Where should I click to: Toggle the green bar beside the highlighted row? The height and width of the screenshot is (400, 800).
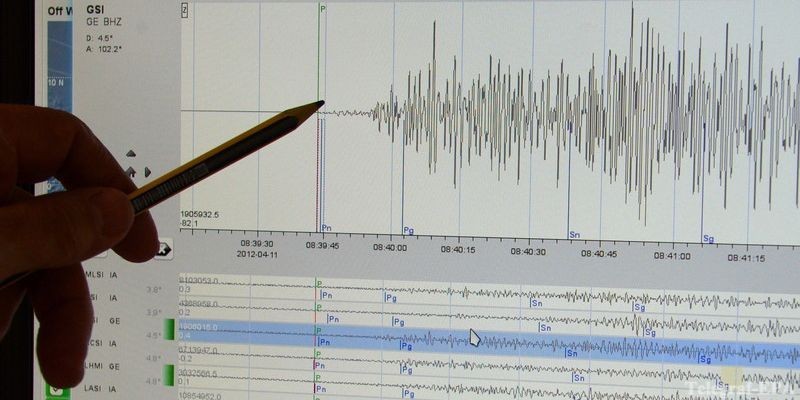point(169,328)
